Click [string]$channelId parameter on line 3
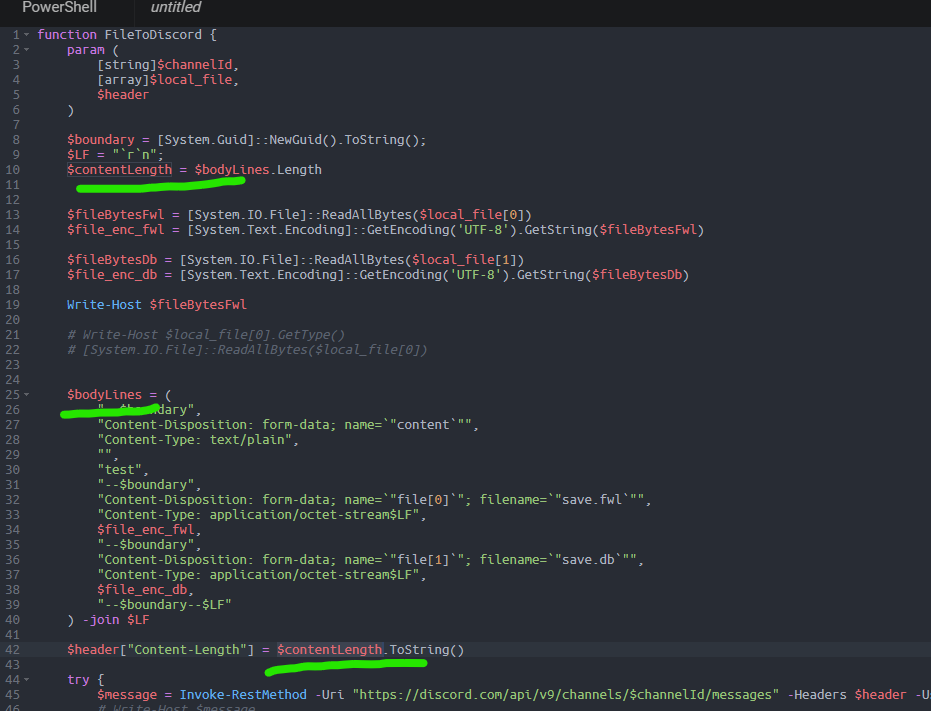The image size is (931, 711). [x=165, y=65]
